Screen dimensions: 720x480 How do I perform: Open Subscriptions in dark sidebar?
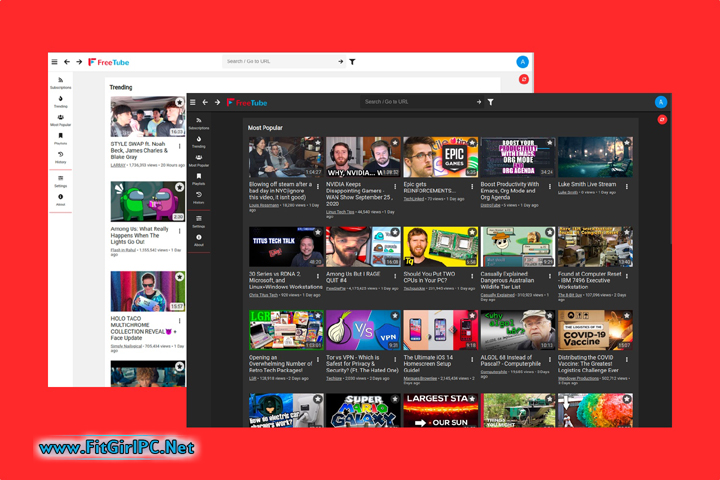pos(199,123)
